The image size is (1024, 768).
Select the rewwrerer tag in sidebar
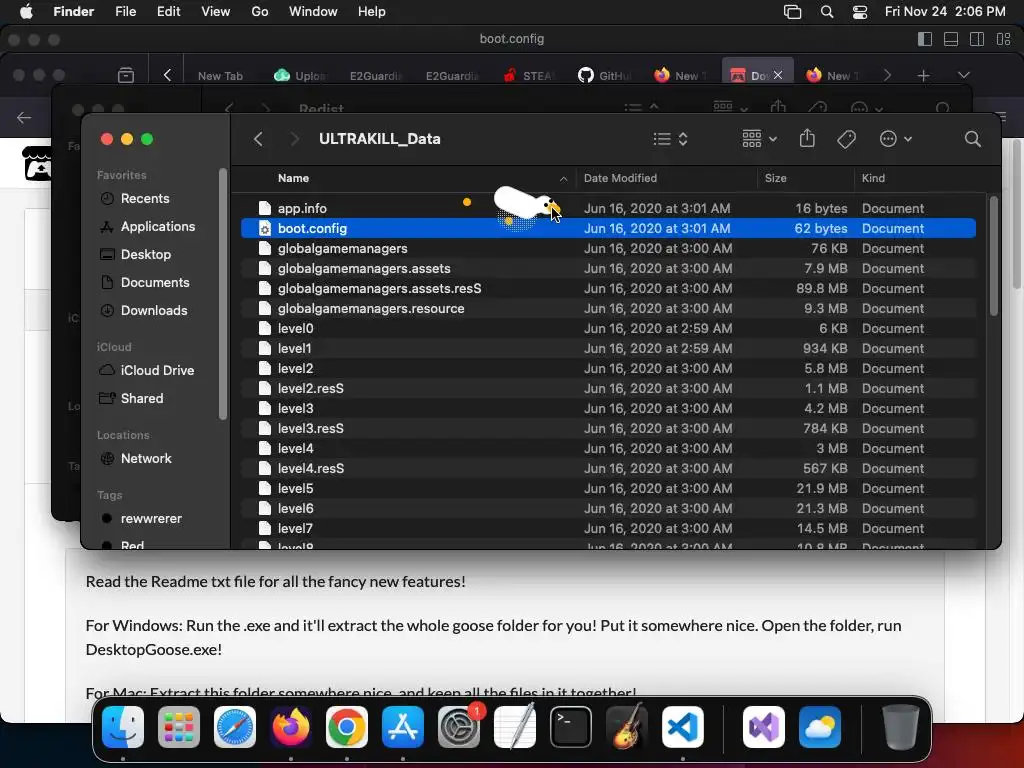tap(151, 519)
